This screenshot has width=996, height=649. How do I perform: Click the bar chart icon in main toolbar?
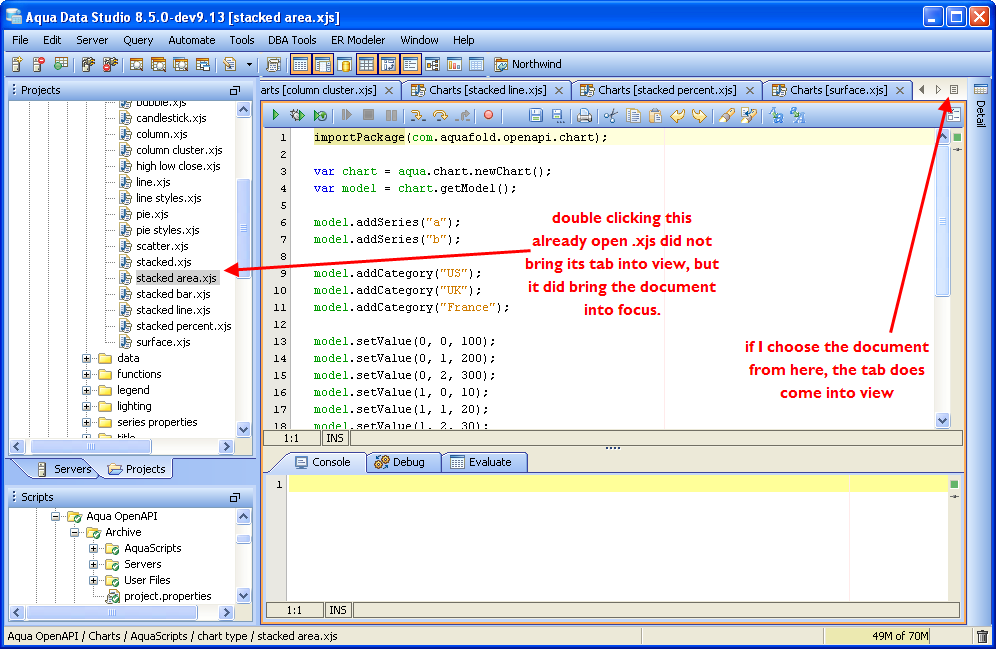point(454,64)
